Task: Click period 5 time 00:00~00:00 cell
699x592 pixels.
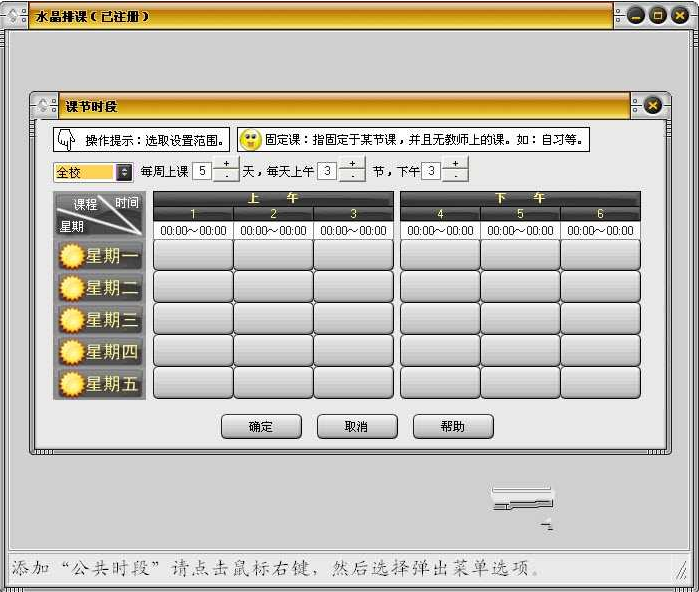Action: click(520, 230)
